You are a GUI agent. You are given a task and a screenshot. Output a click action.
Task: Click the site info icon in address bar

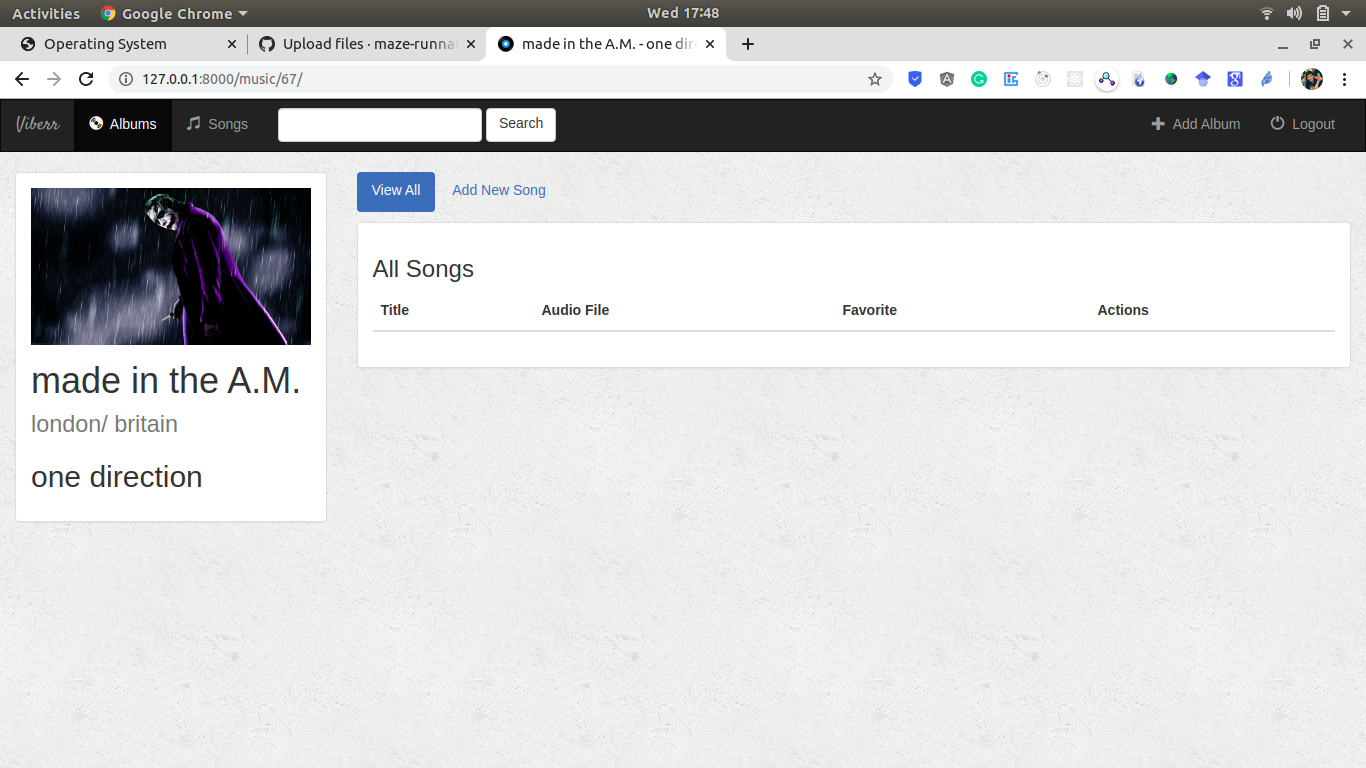126,79
